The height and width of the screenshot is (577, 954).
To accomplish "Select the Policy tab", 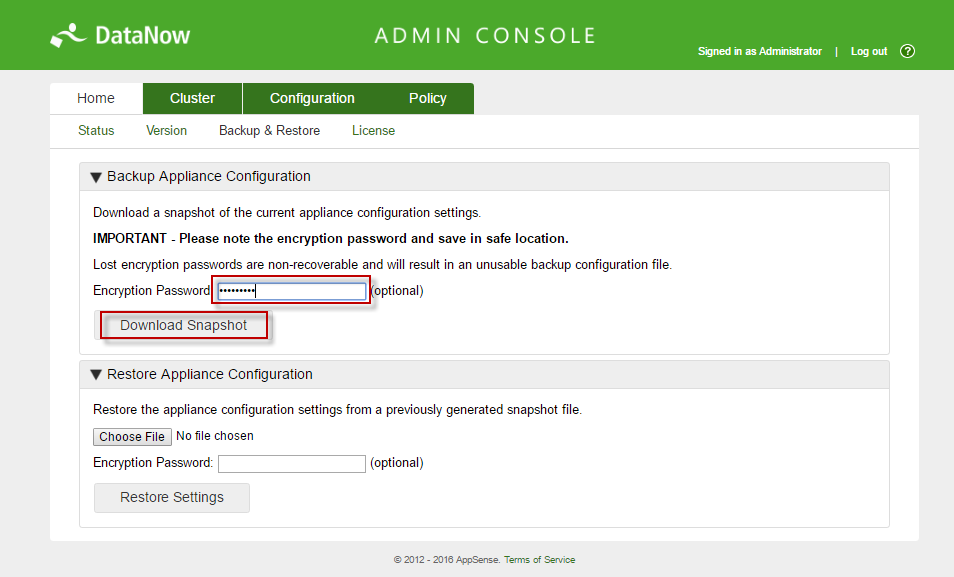I will click(x=428, y=98).
